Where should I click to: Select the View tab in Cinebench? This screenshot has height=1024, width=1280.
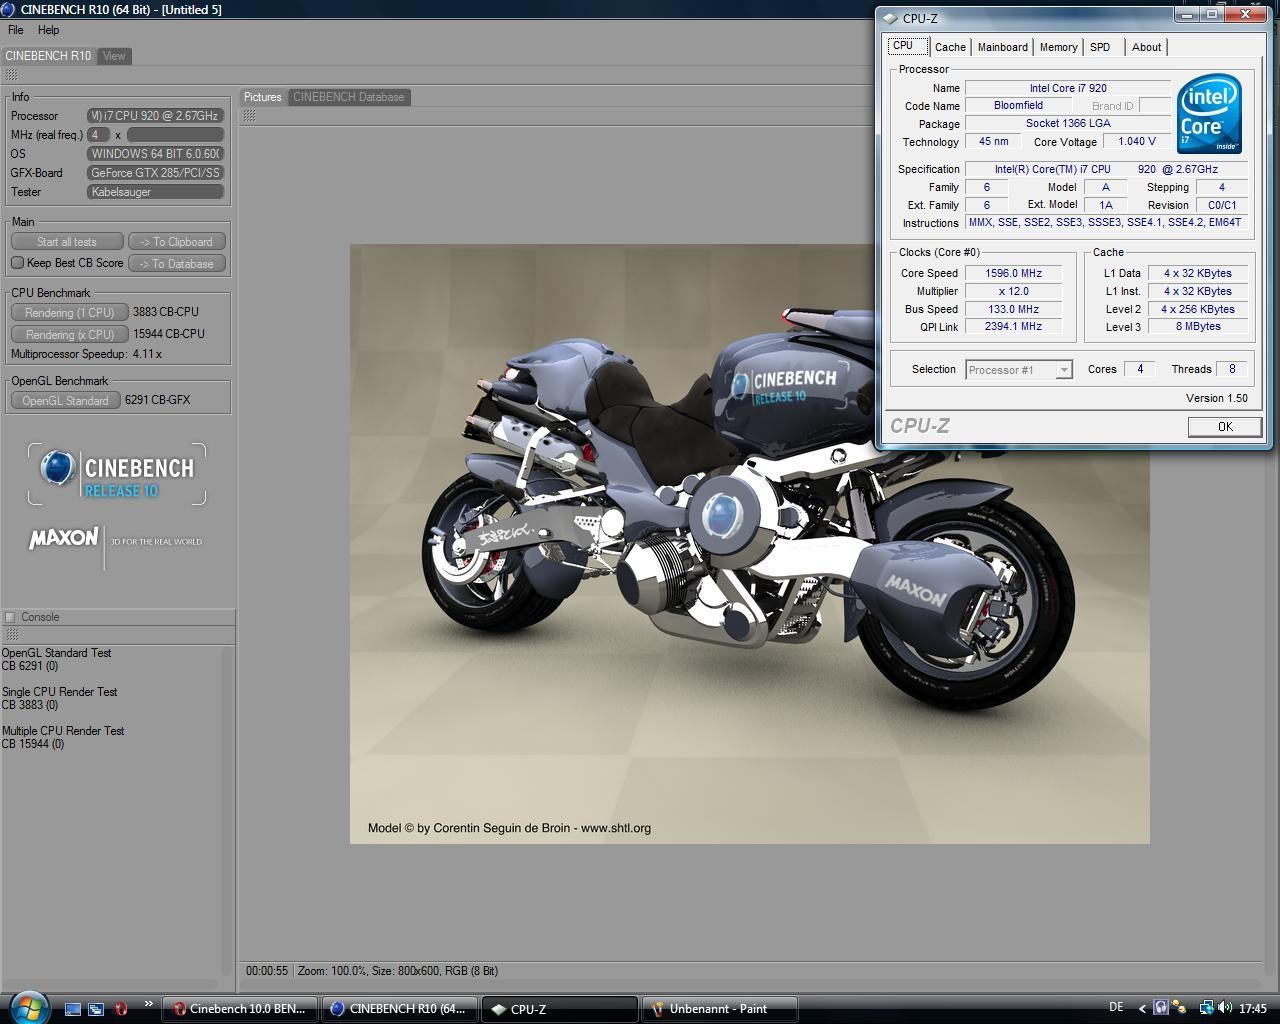click(114, 56)
